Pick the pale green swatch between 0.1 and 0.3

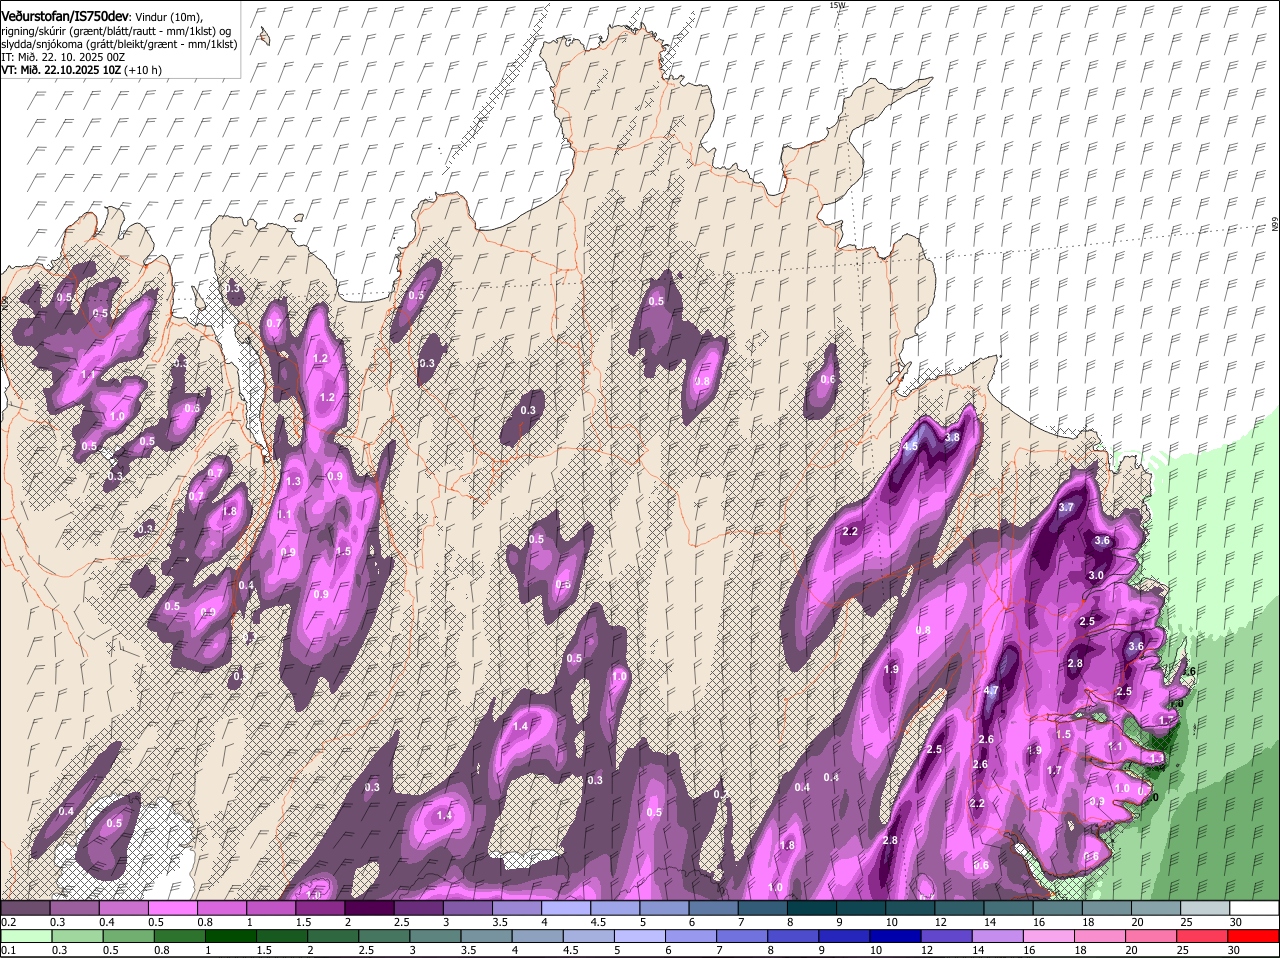(26, 936)
